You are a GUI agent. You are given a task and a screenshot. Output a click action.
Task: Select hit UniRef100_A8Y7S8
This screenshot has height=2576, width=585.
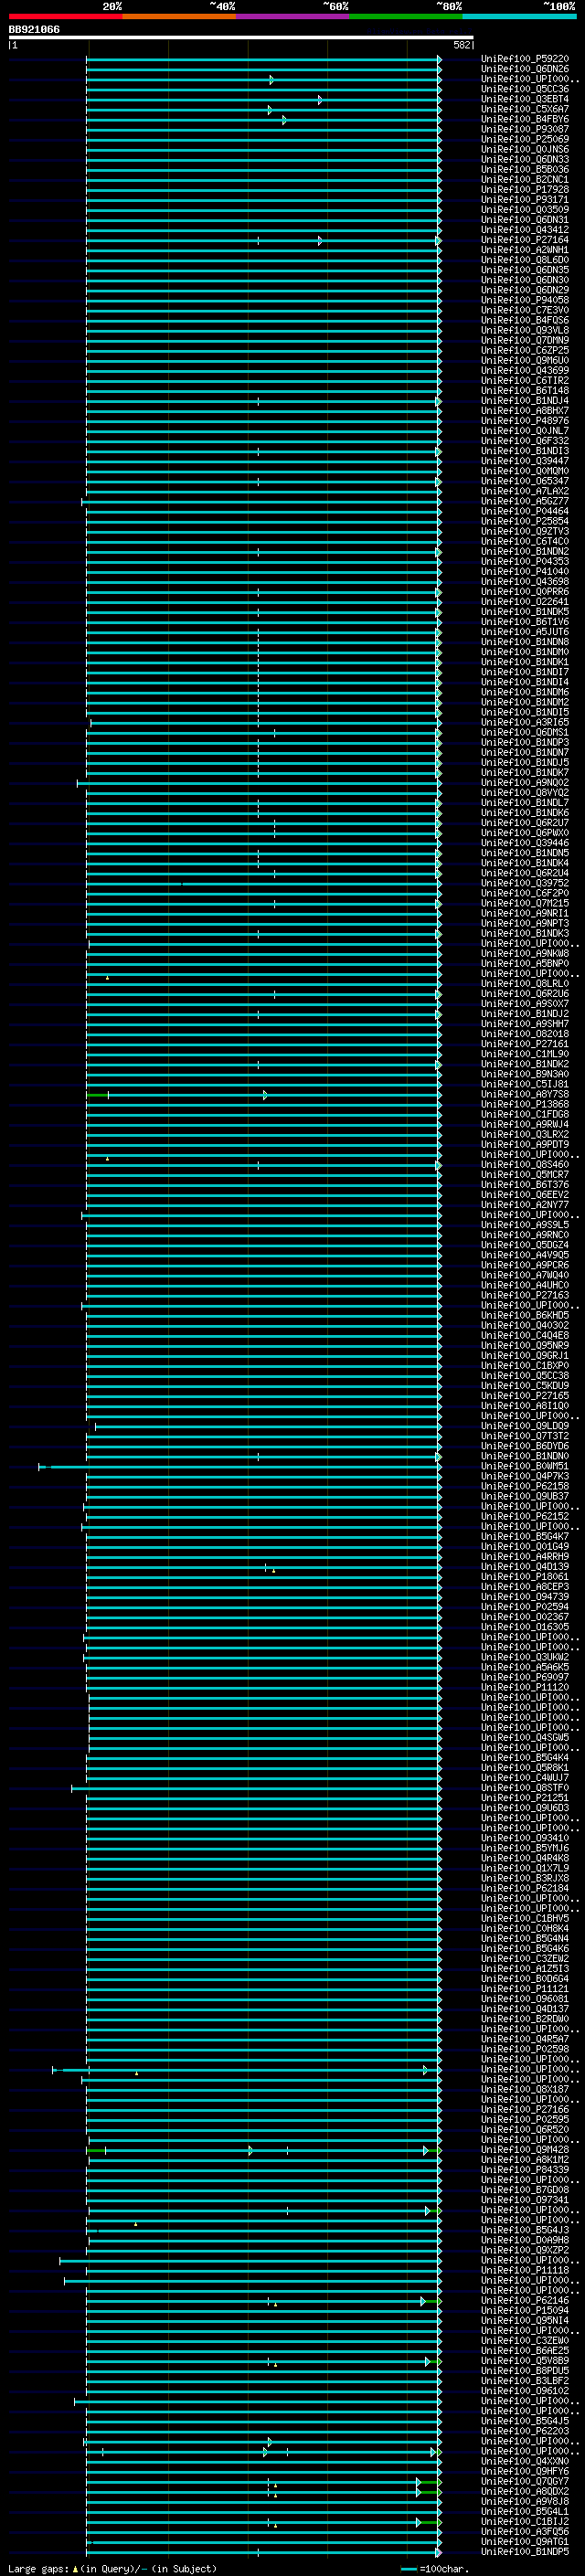[x=525, y=1094]
